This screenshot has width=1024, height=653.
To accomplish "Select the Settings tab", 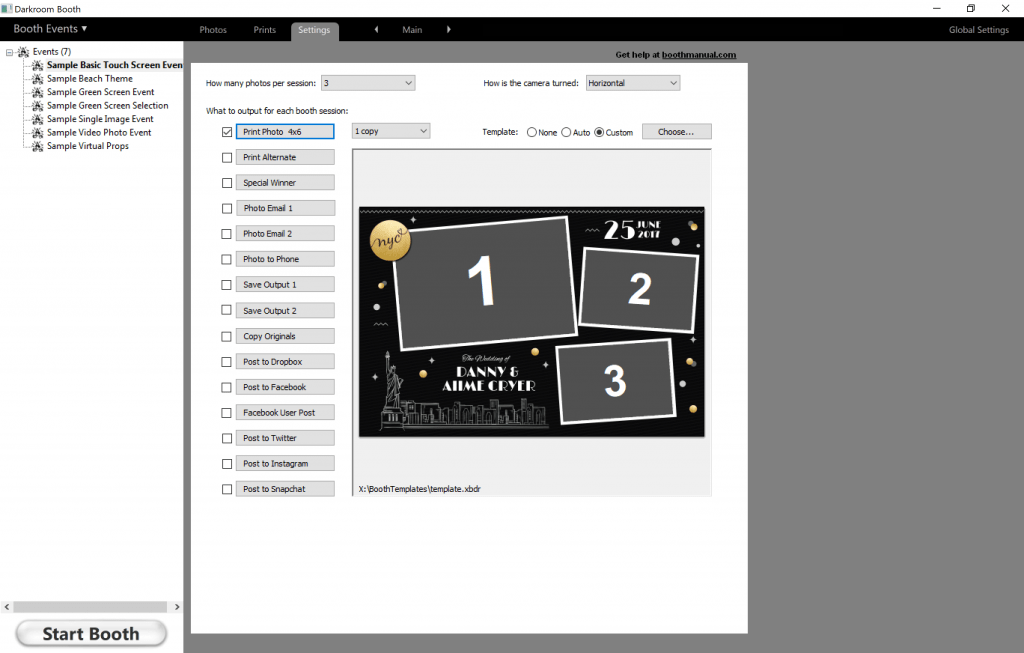I will coord(314,30).
